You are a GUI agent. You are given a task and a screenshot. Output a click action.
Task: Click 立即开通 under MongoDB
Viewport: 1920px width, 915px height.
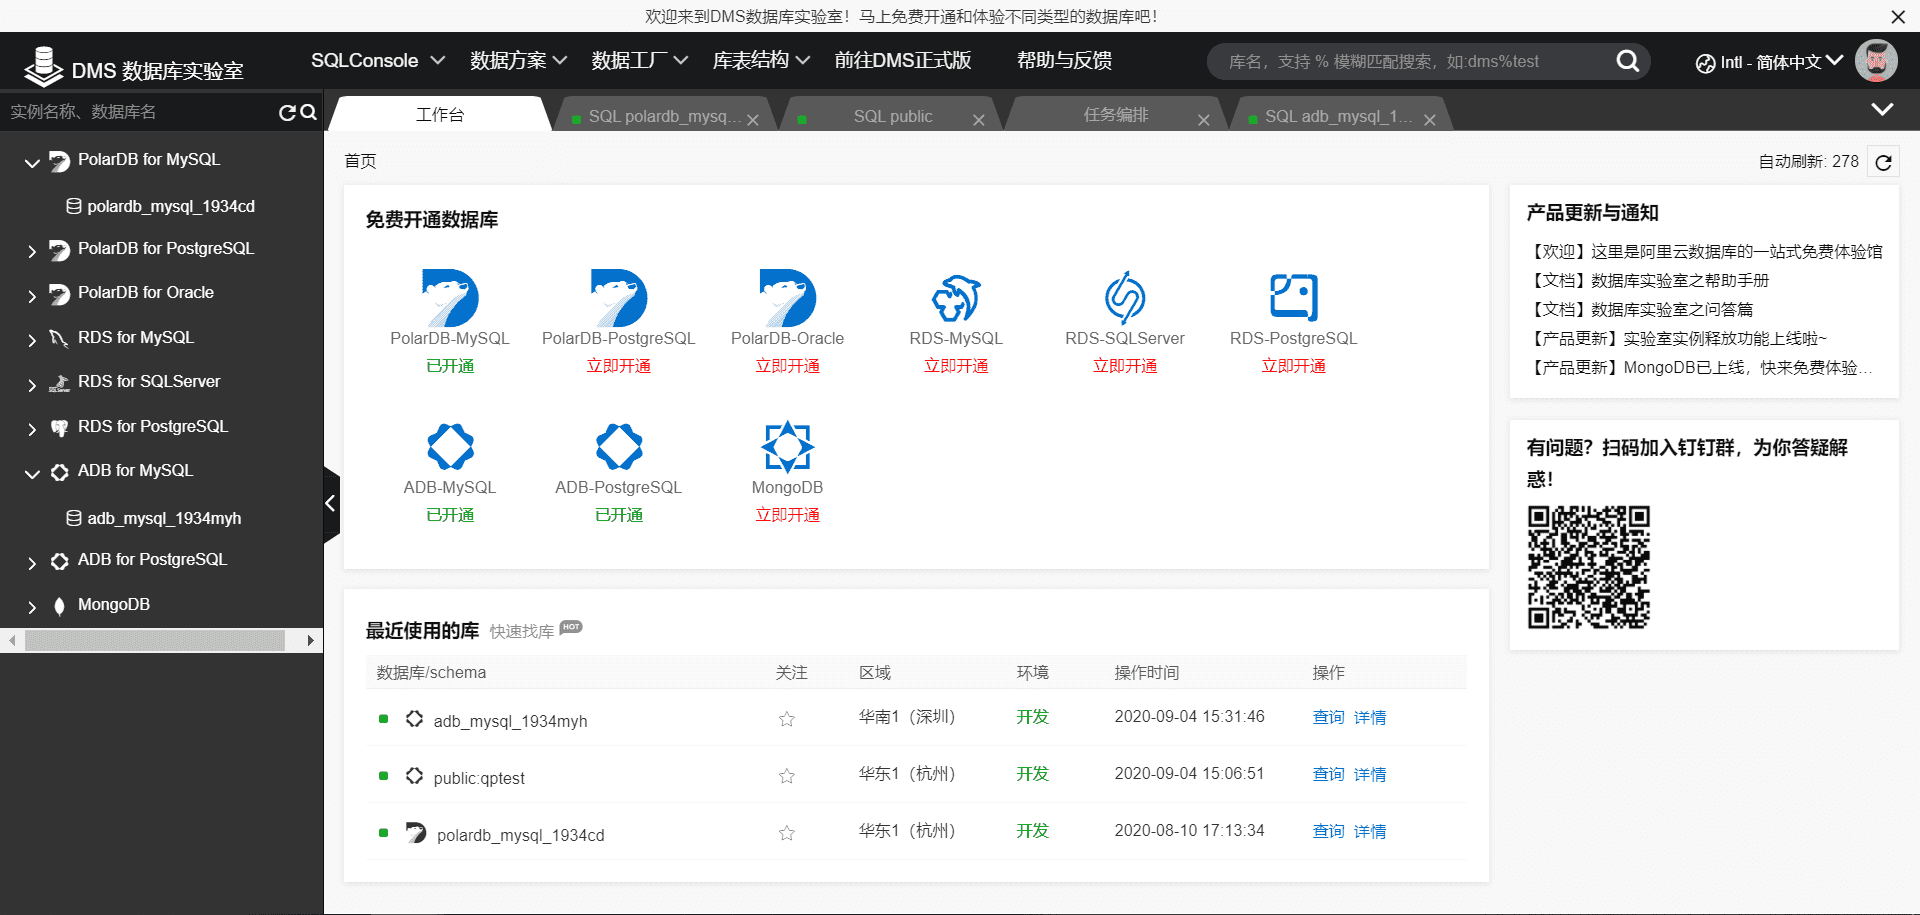click(x=788, y=515)
